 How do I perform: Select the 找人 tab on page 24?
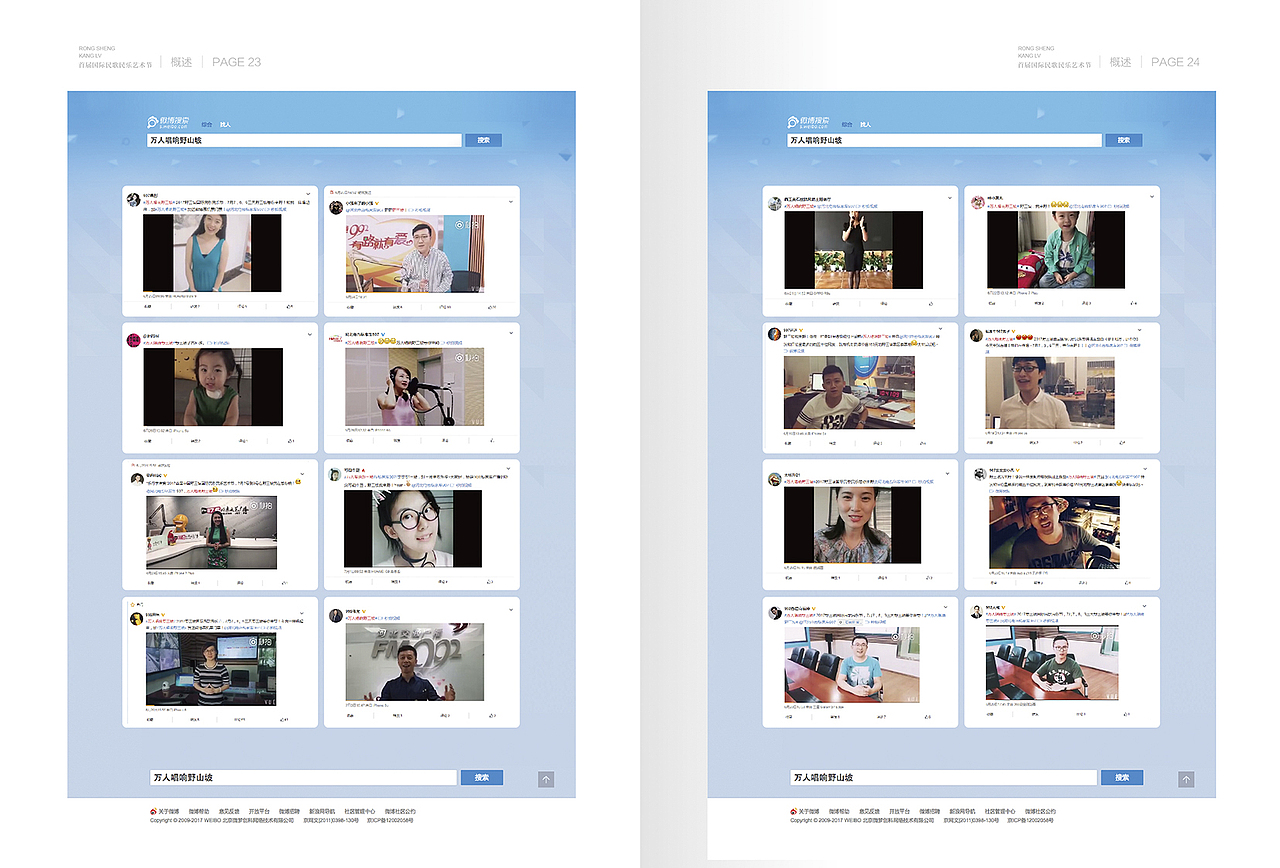[x=866, y=125]
